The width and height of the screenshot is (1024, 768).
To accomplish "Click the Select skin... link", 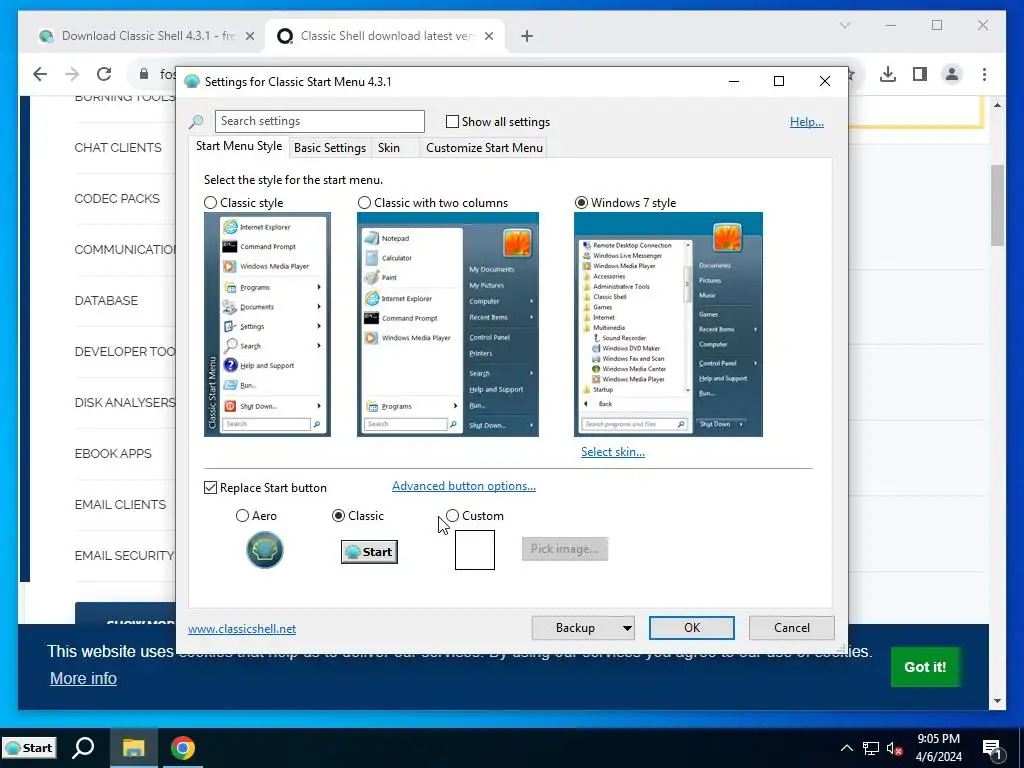I will click(x=613, y=452).
